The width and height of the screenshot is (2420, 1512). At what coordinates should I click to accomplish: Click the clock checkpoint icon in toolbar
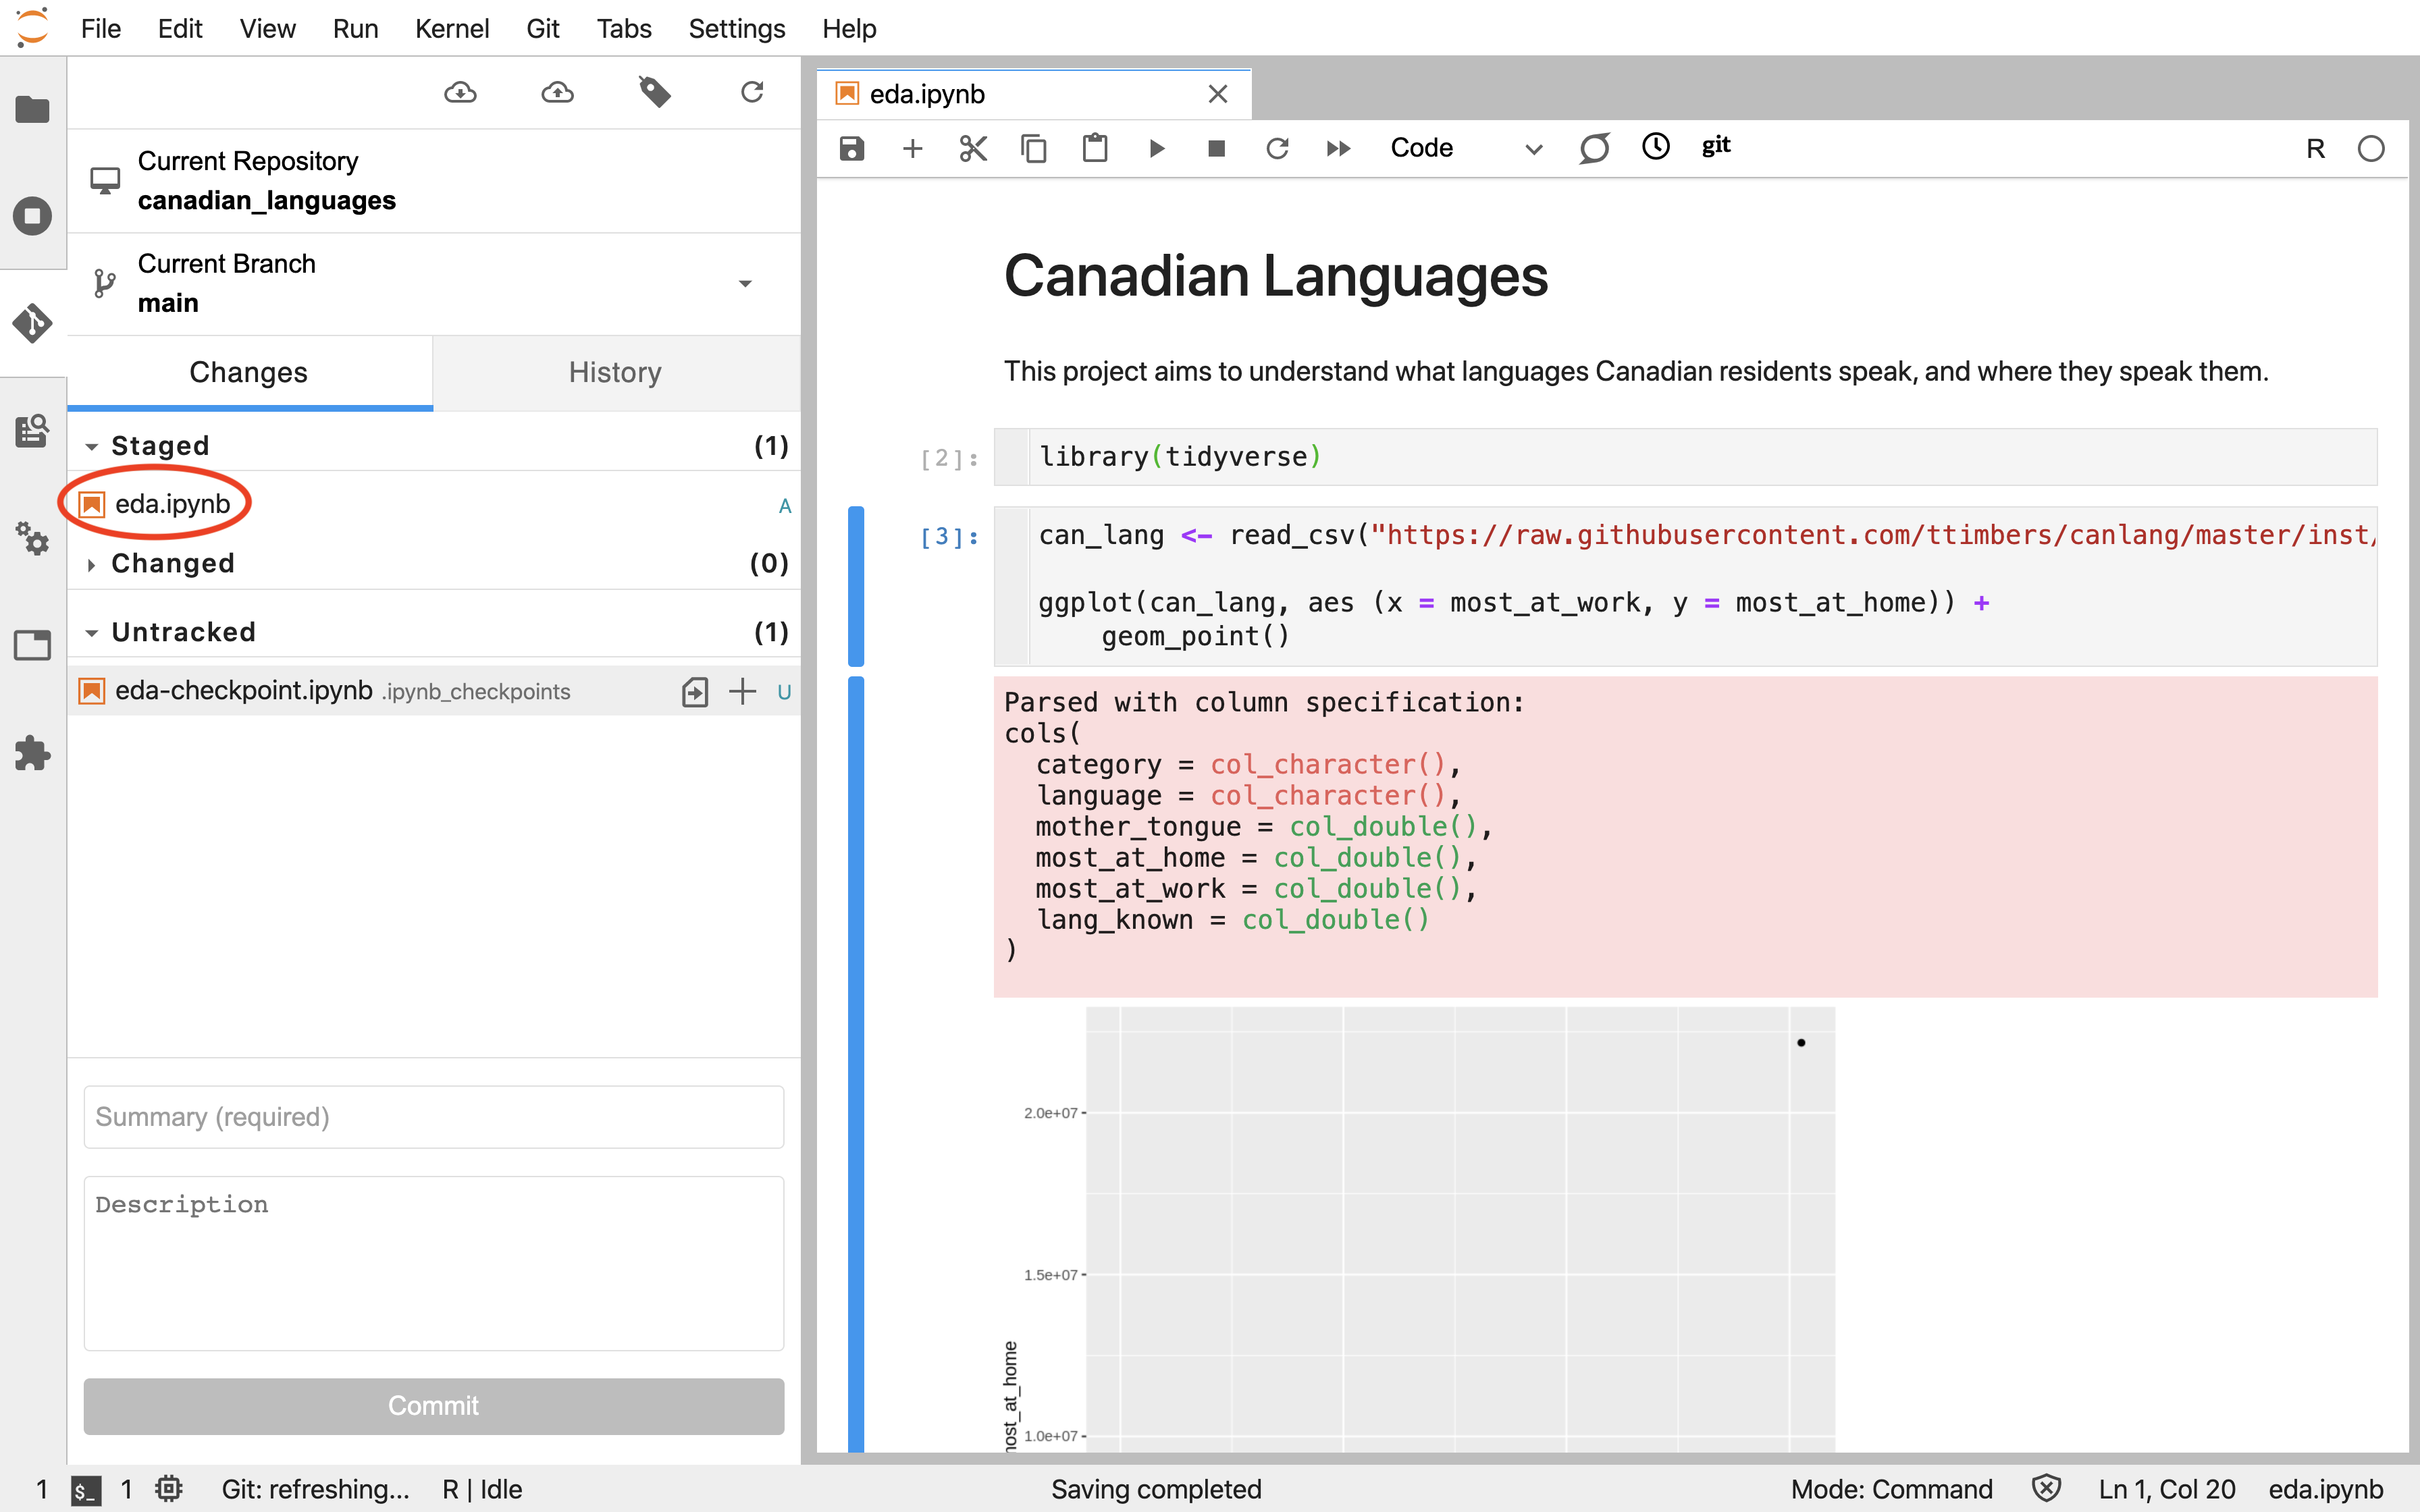click(1656, 147)
